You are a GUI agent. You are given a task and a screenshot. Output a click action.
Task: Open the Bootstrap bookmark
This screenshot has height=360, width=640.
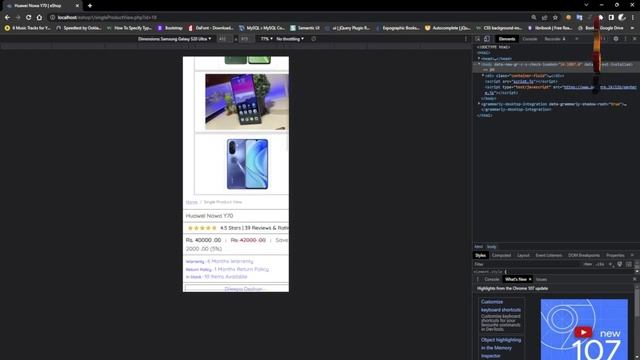tap(170, 28)
